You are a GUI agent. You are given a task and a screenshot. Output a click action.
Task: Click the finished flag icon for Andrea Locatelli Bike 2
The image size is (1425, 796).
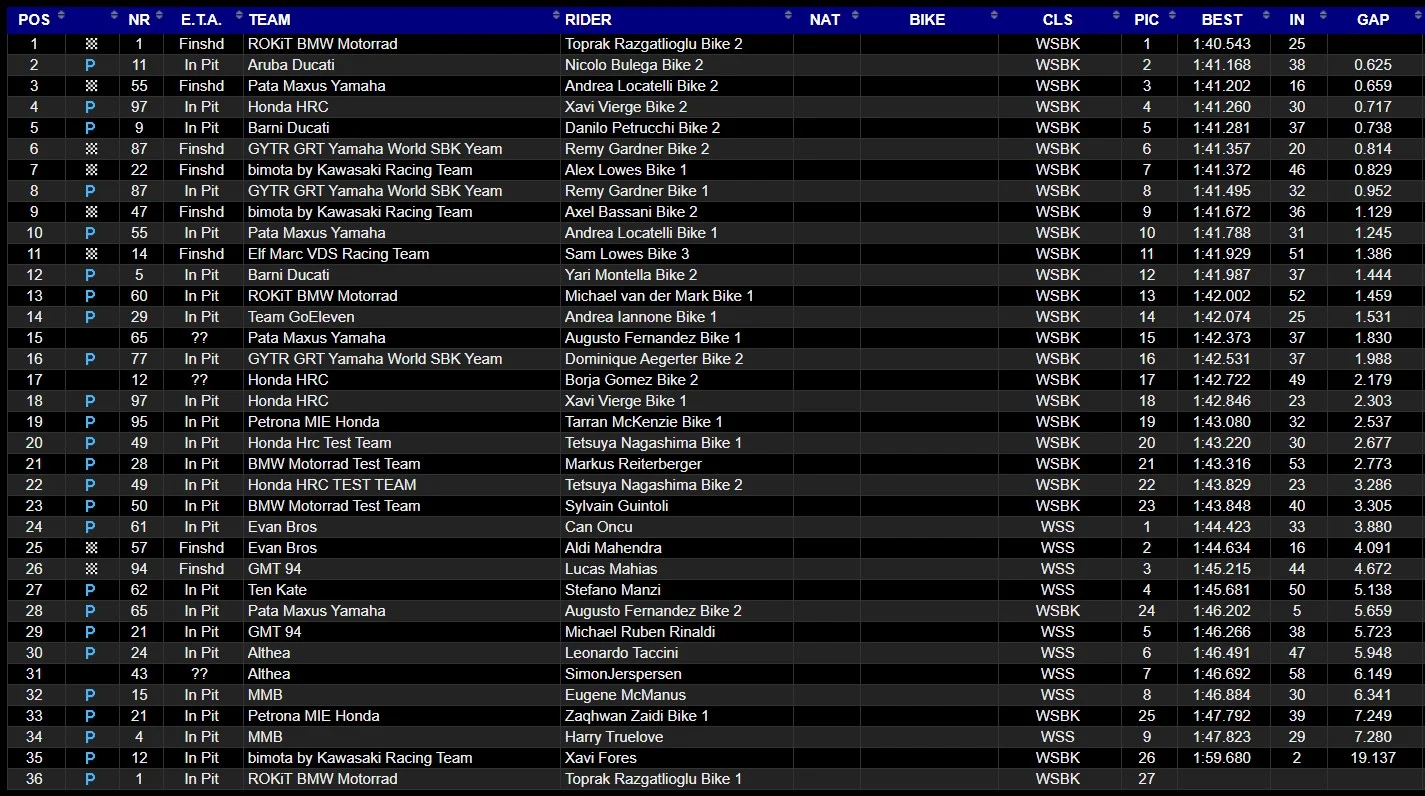click(x=91, y=86)
